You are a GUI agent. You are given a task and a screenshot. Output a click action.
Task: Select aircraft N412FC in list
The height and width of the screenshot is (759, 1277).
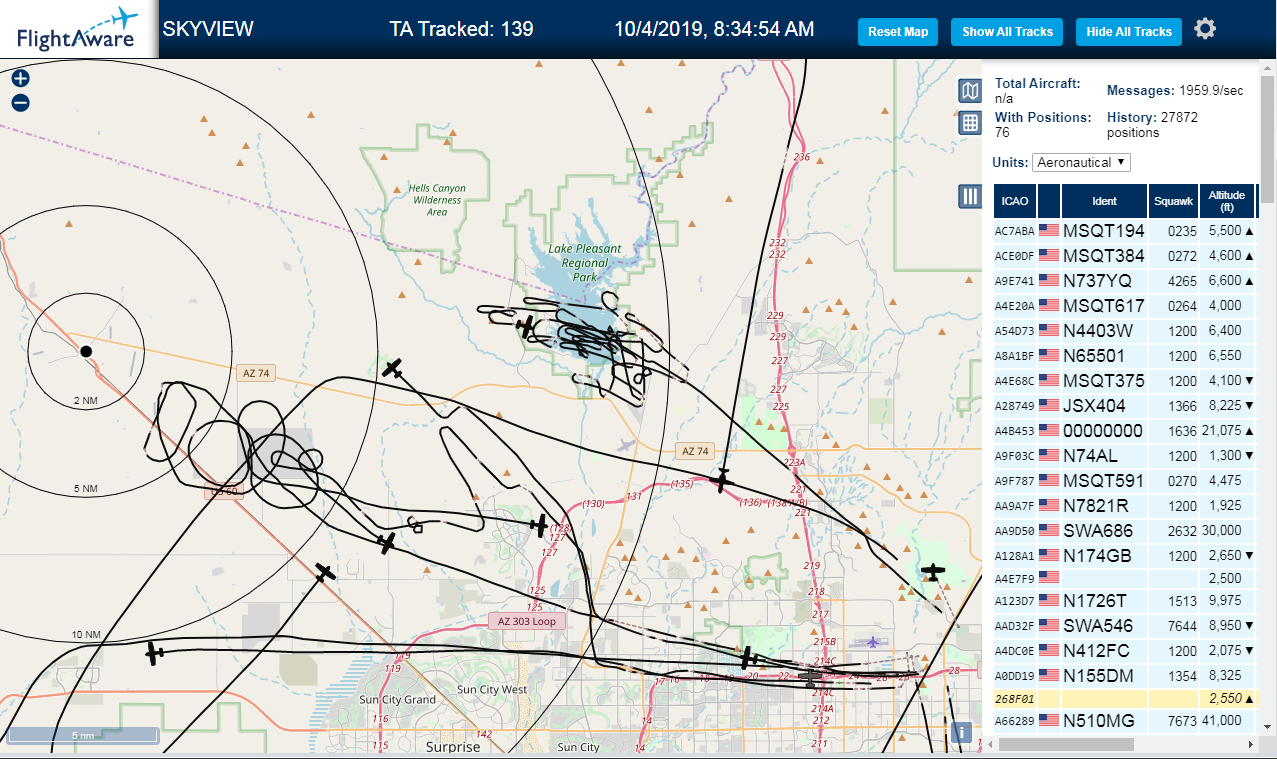pos(1124,651)
